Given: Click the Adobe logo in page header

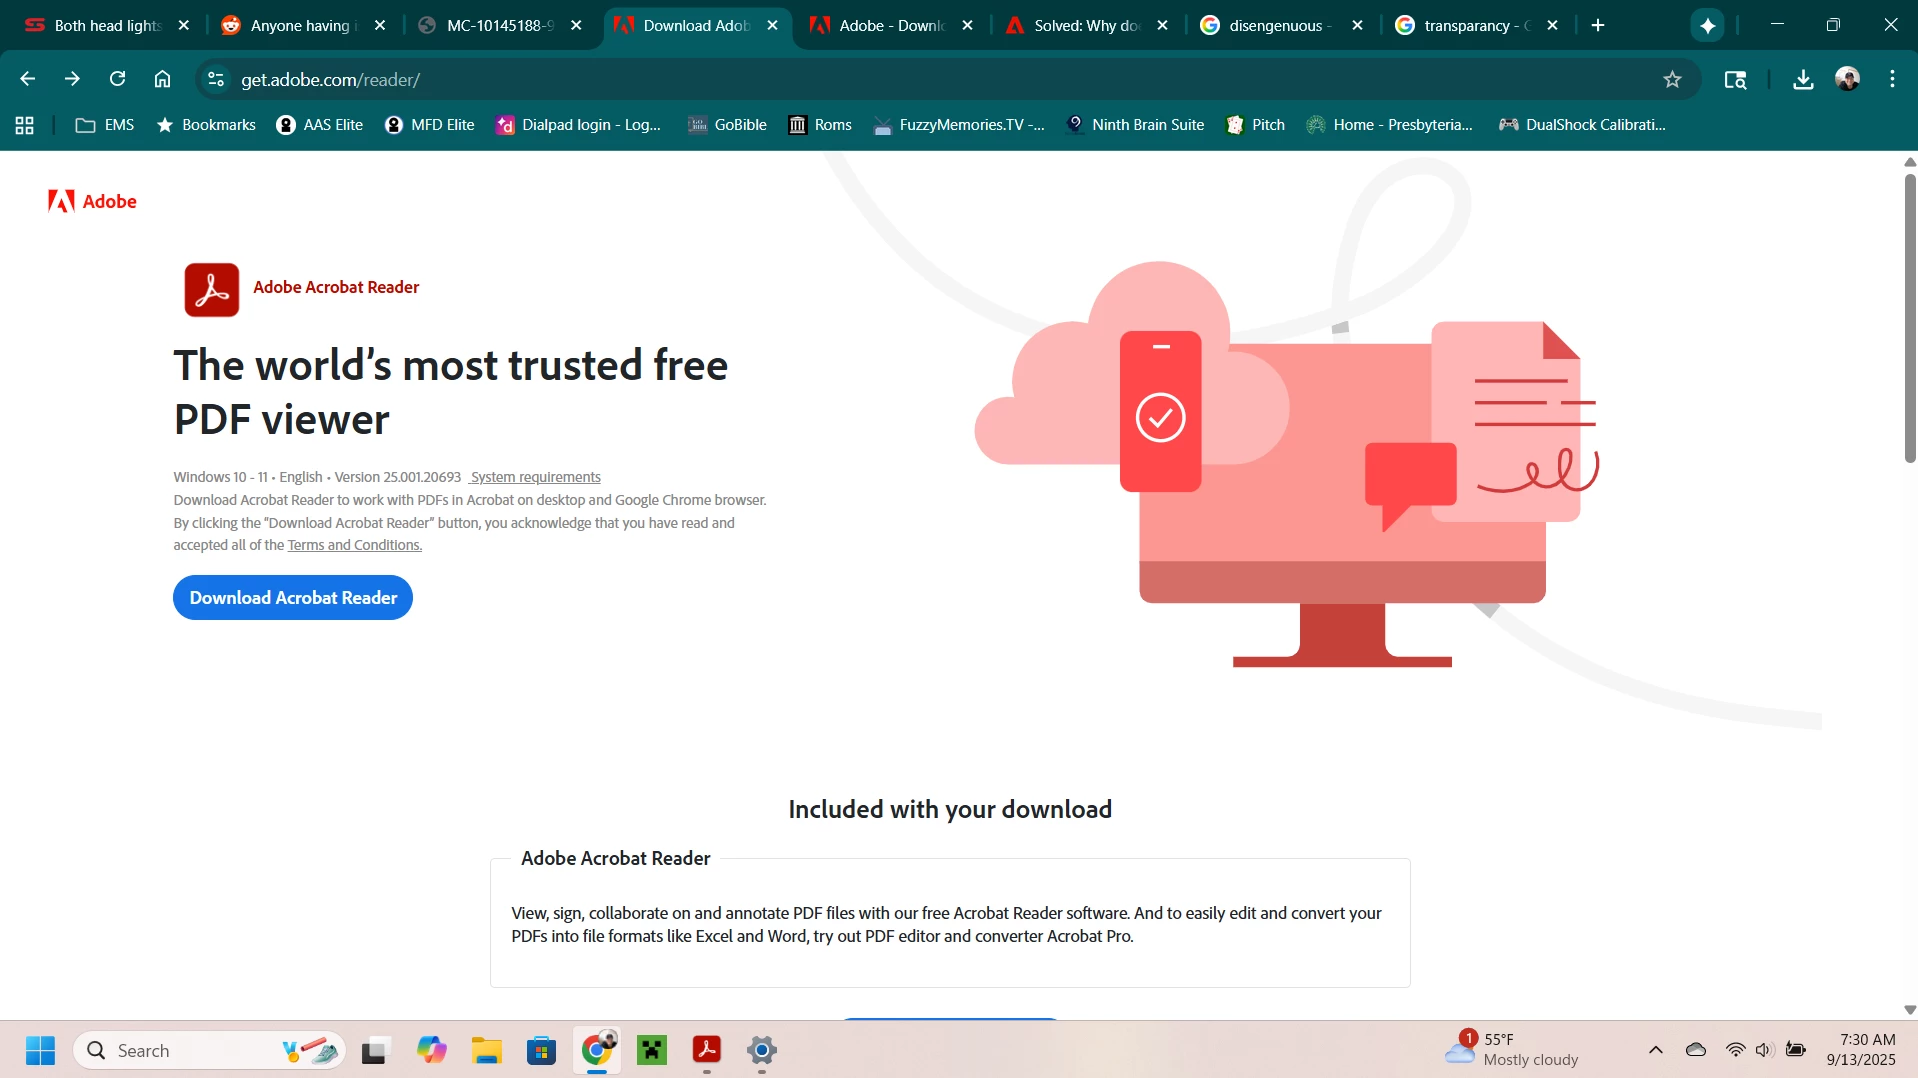Looking at the screenshot, I should click(x=92, y=201).
